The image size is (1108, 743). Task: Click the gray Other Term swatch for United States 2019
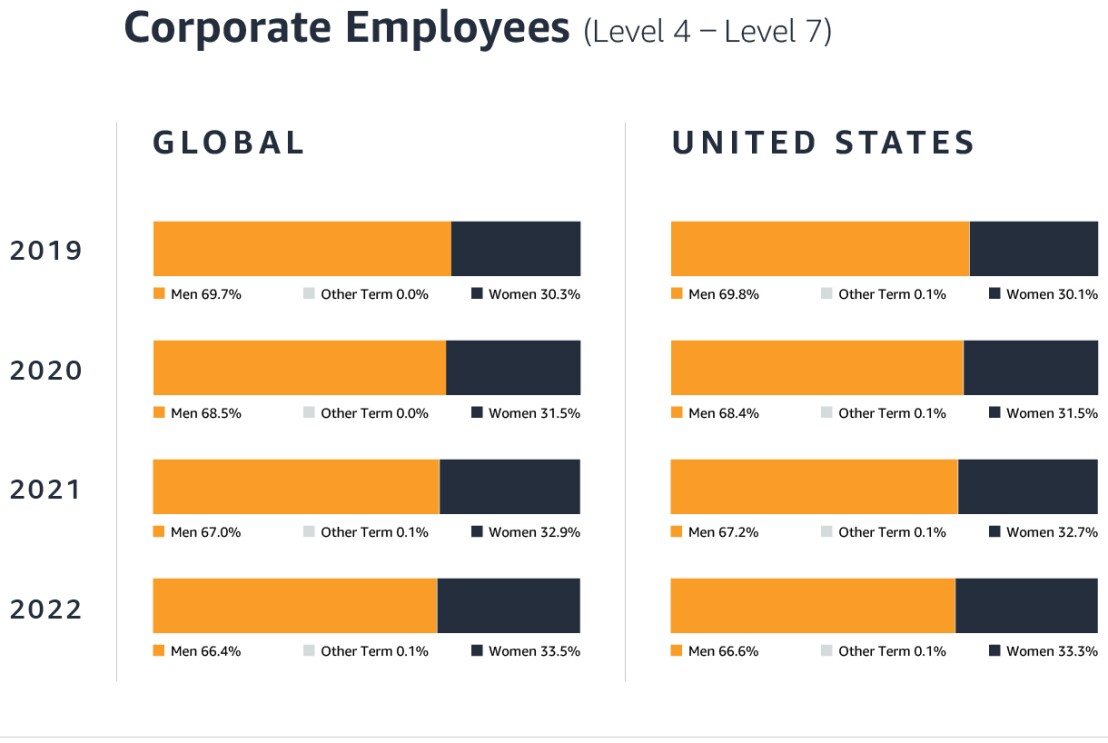click(x=827, y=294)
